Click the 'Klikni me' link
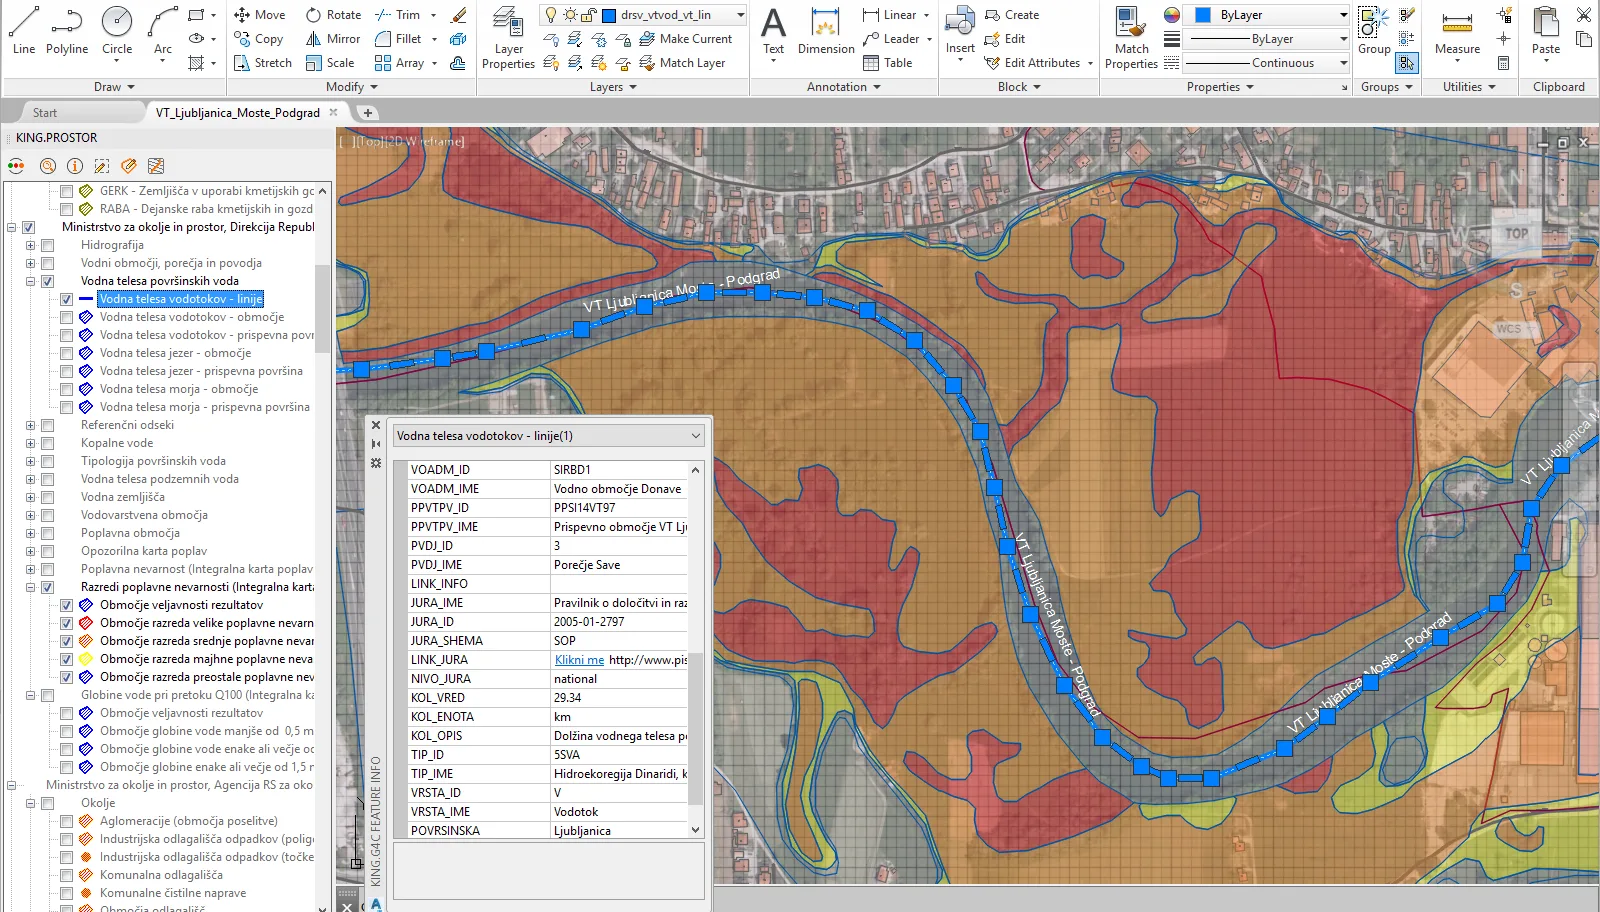This screenshot has height=912, width=1600. [579, 660]
